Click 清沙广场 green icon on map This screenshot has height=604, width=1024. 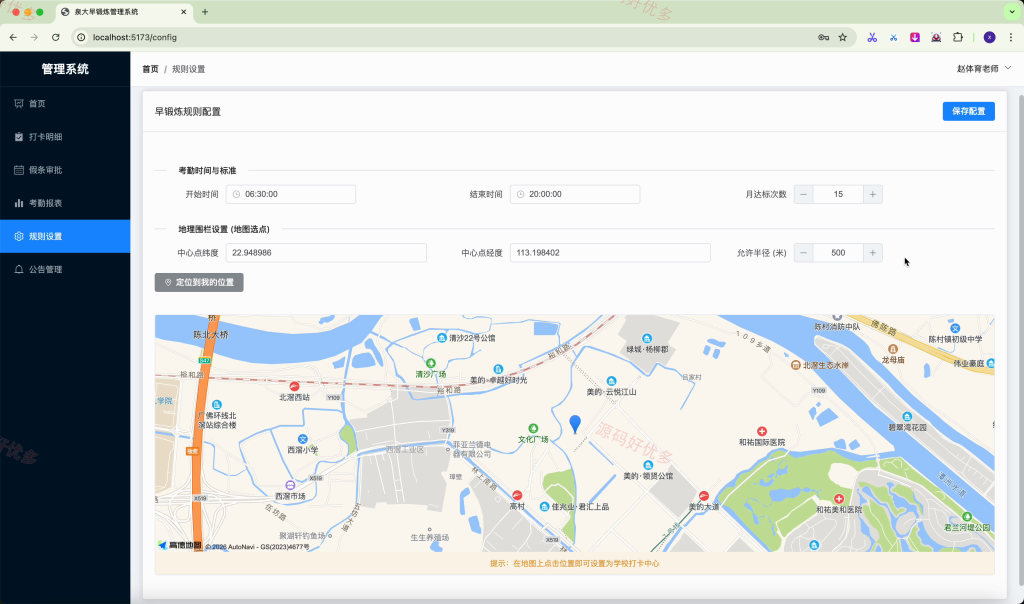(x=430, y=363)
